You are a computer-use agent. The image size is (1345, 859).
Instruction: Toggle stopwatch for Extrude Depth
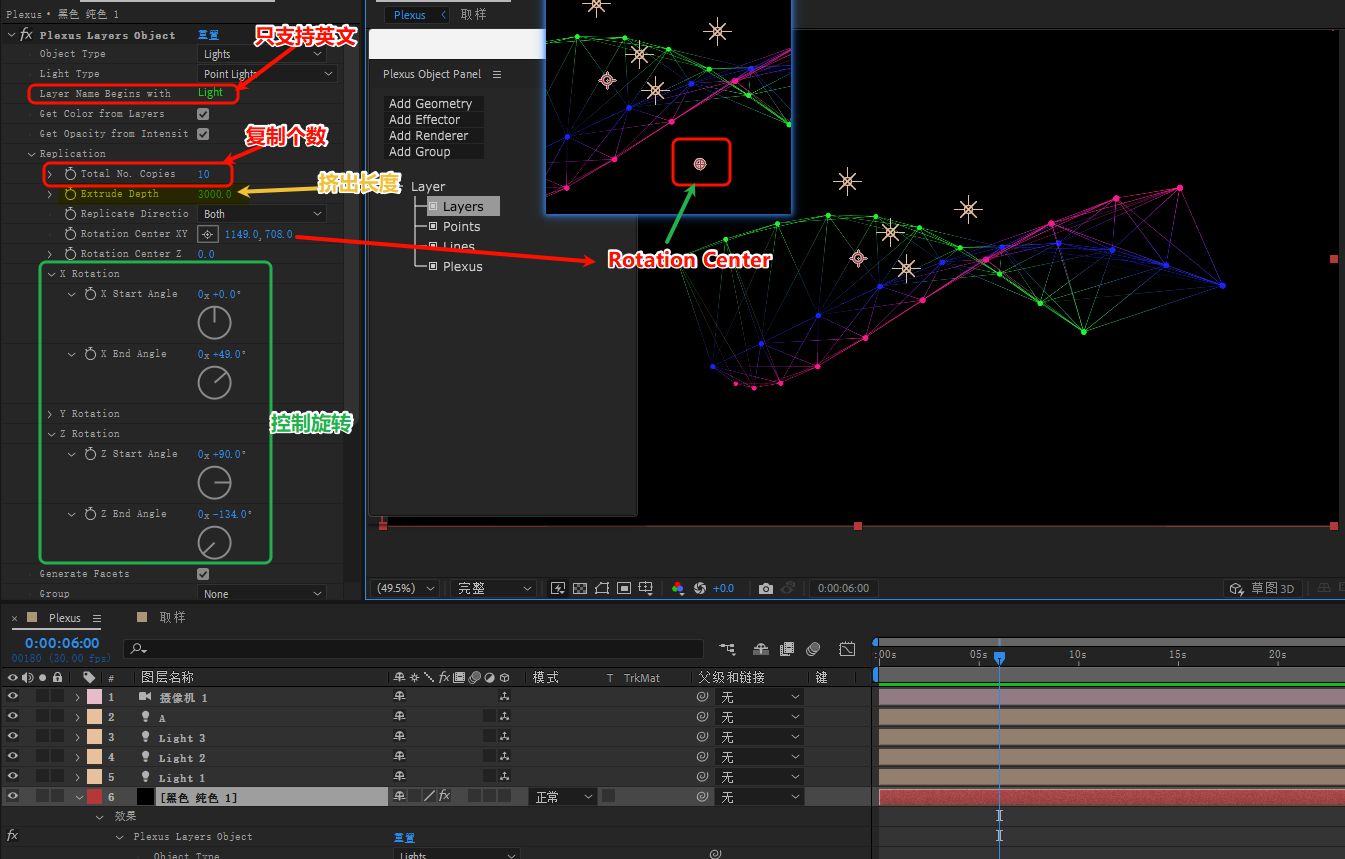pos(70,194)
